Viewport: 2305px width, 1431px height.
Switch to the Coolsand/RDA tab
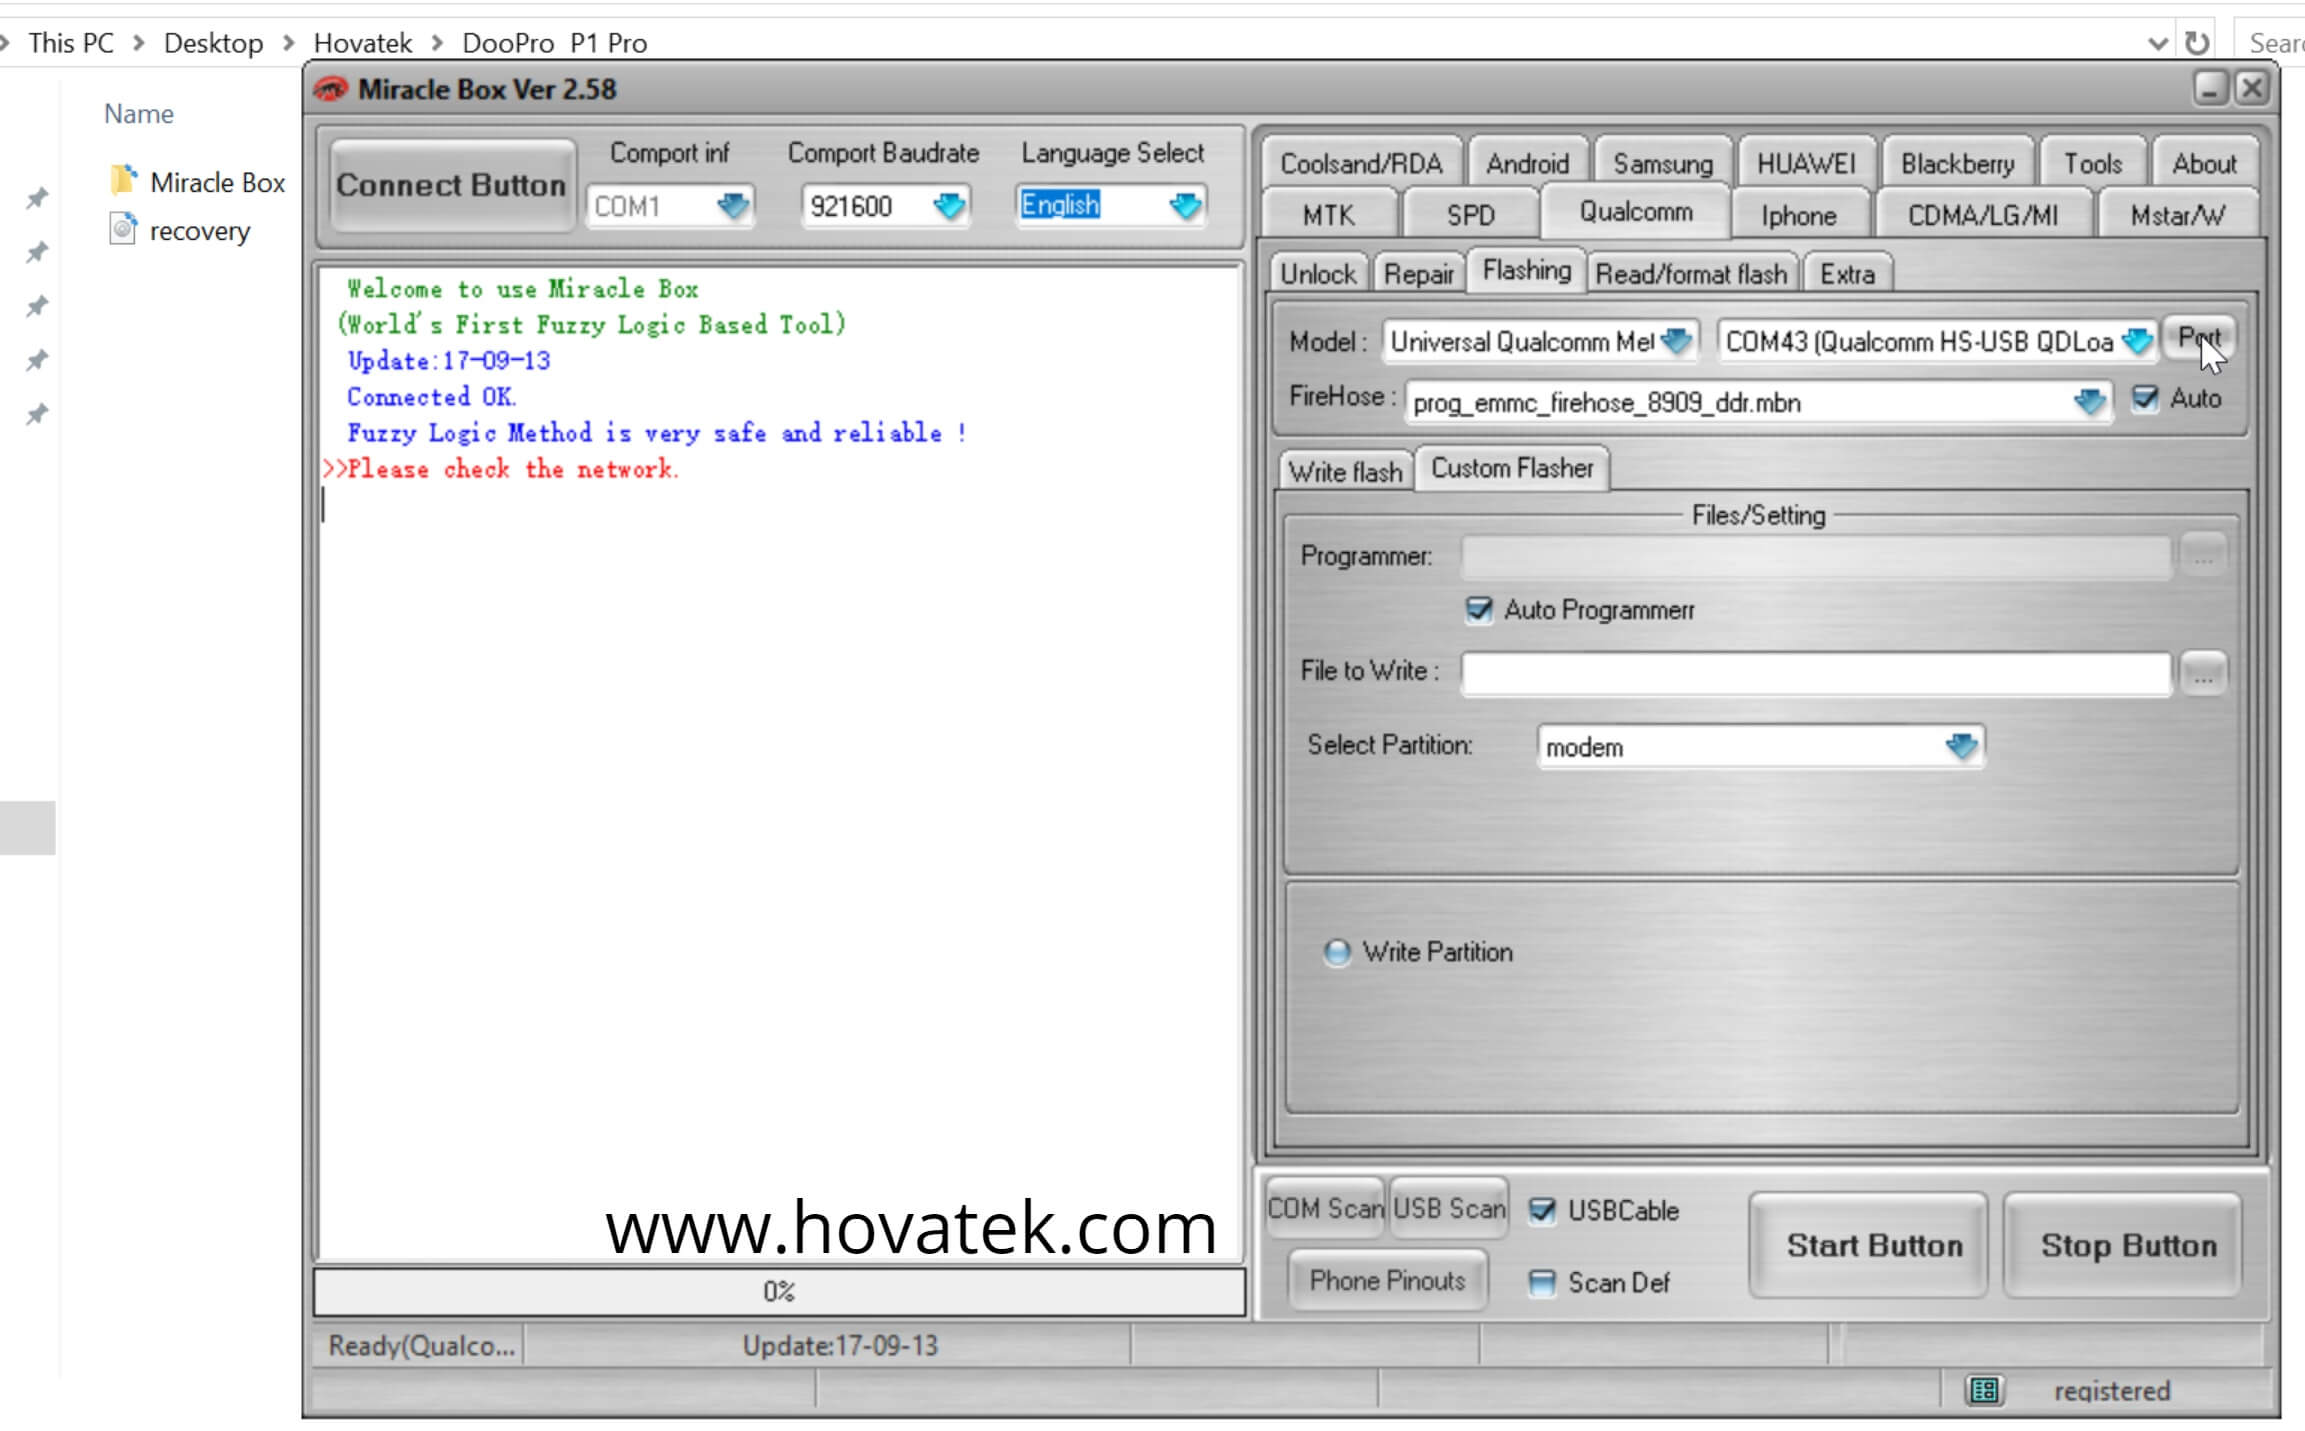click(x=1360, y=163)
